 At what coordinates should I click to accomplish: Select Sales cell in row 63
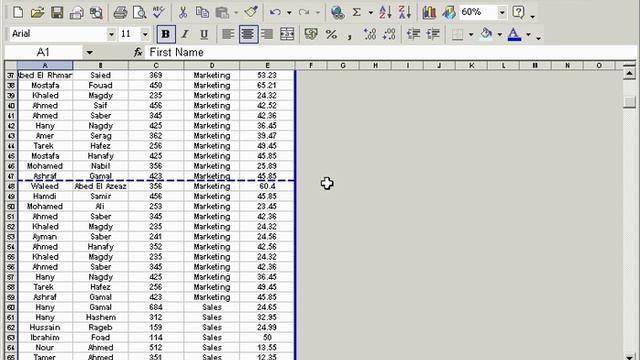click(212, 338)
